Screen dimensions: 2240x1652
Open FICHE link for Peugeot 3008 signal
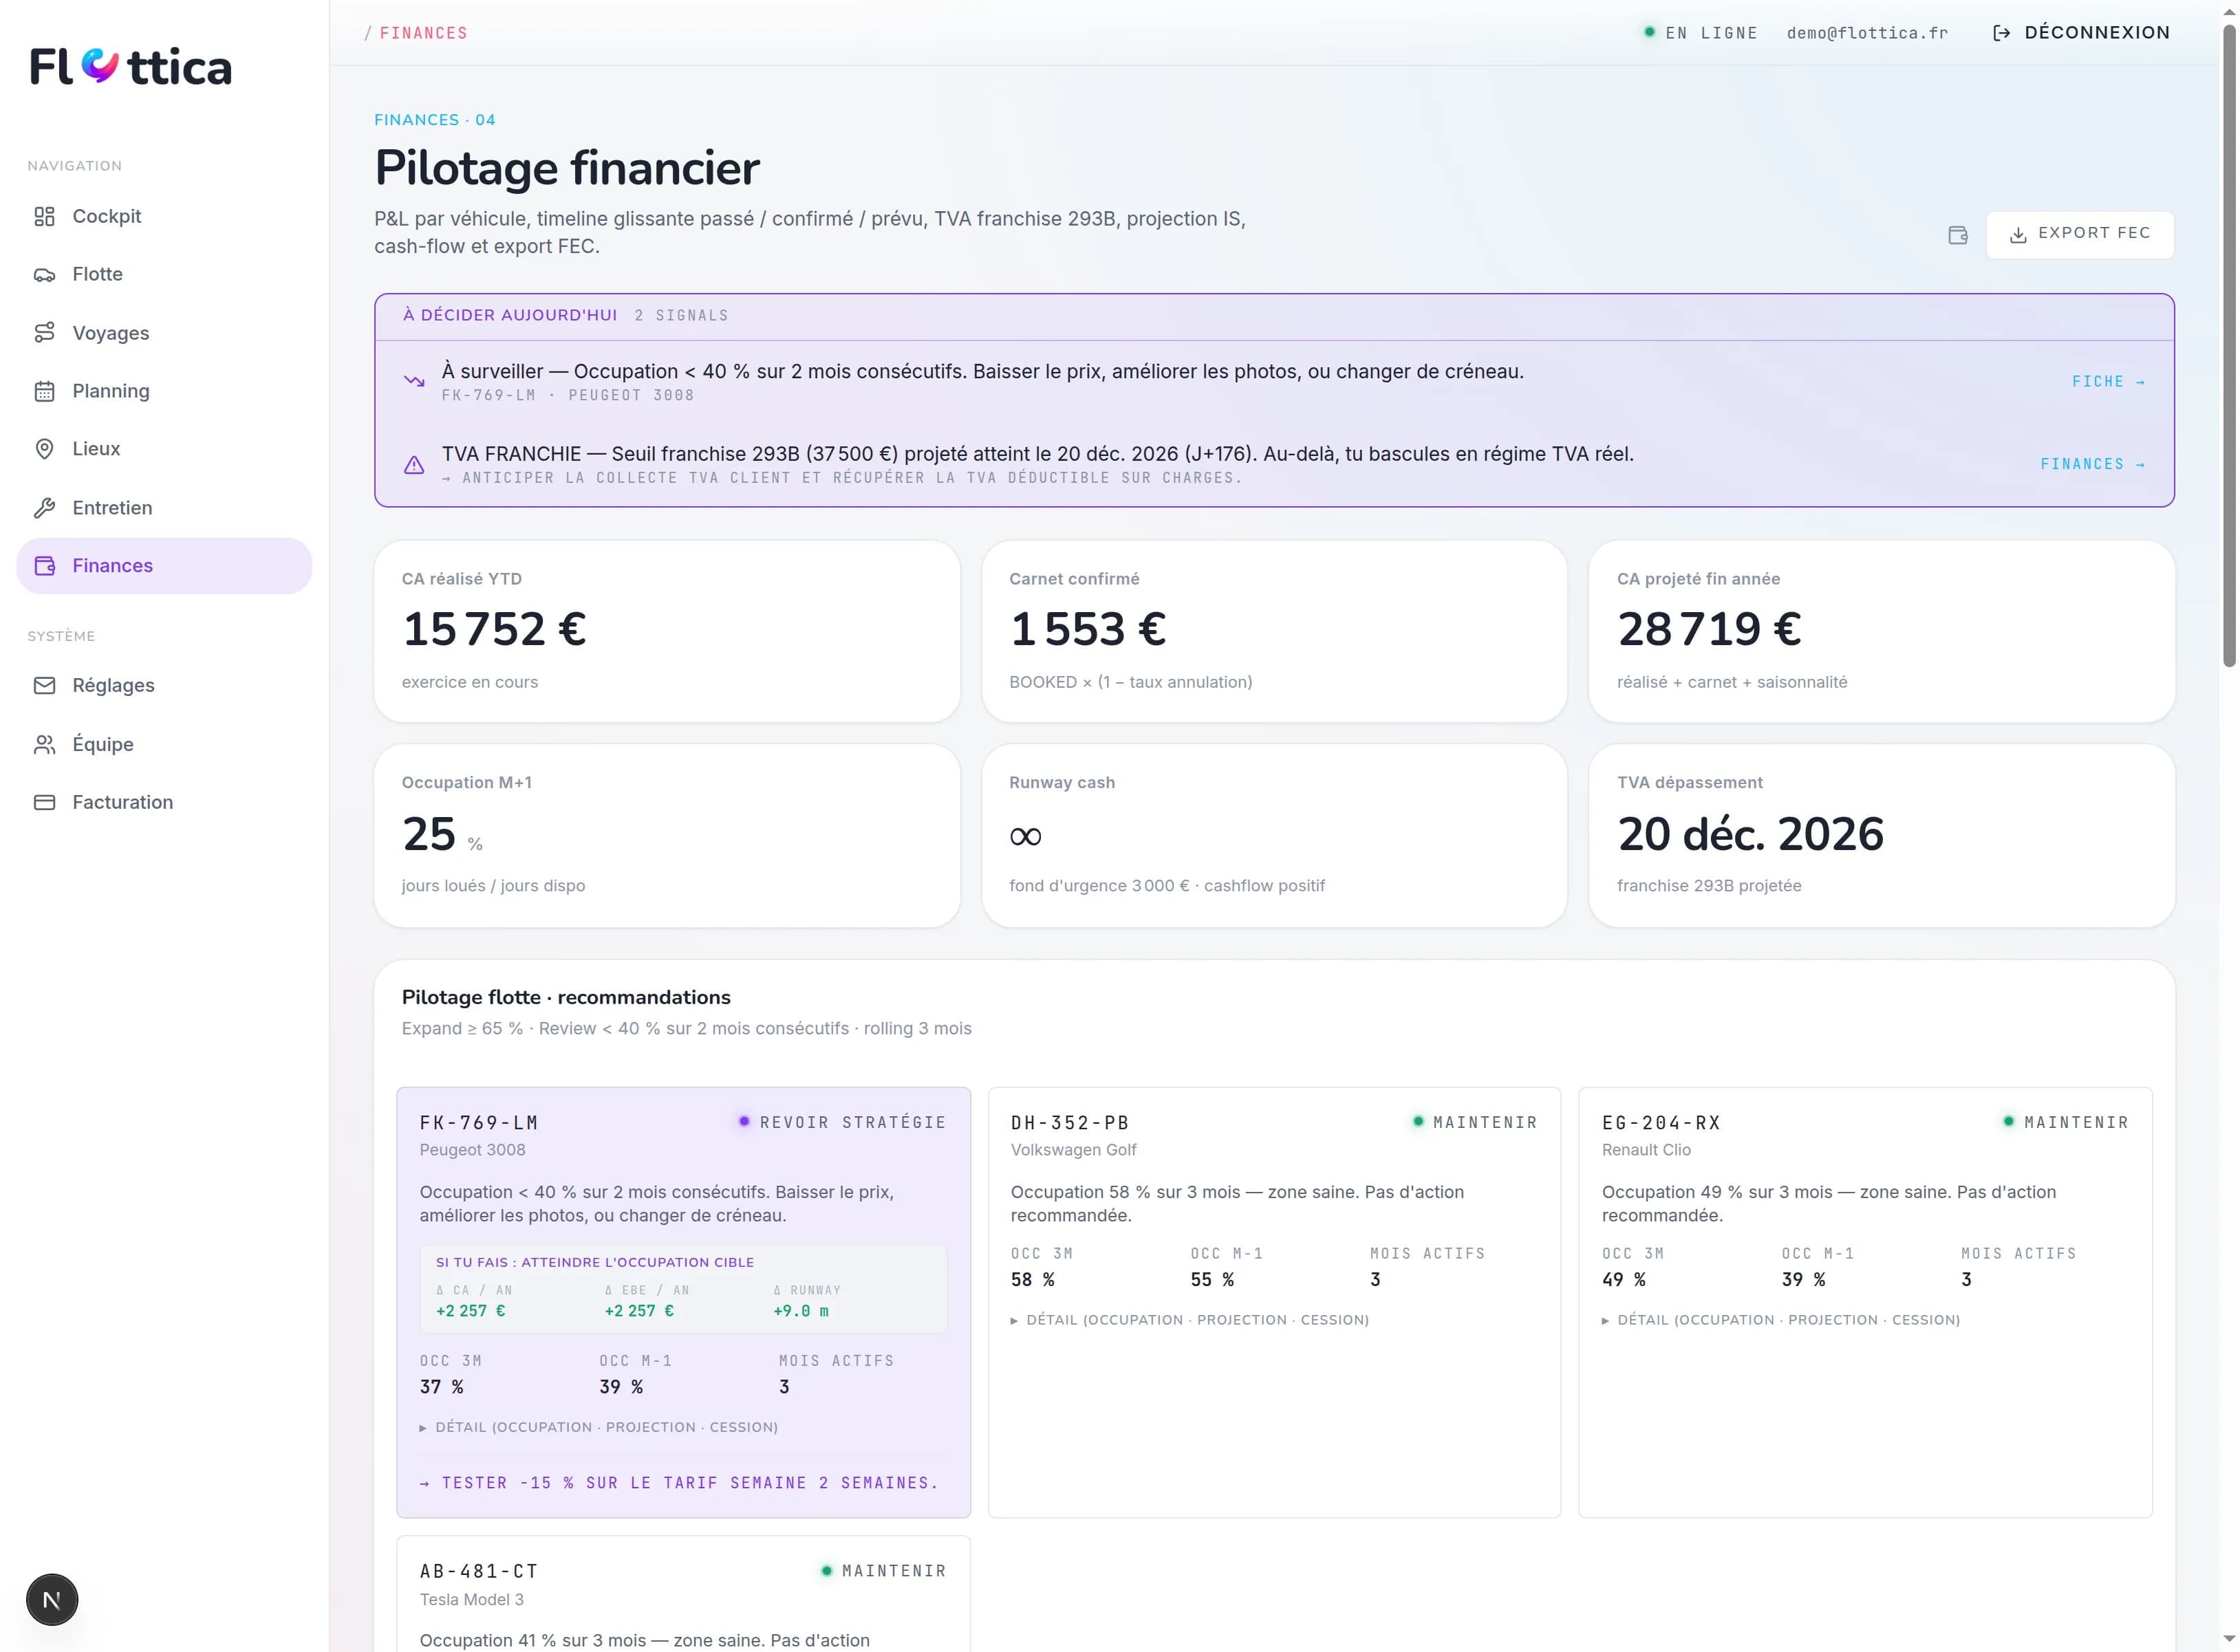(x=2108, y=382)
